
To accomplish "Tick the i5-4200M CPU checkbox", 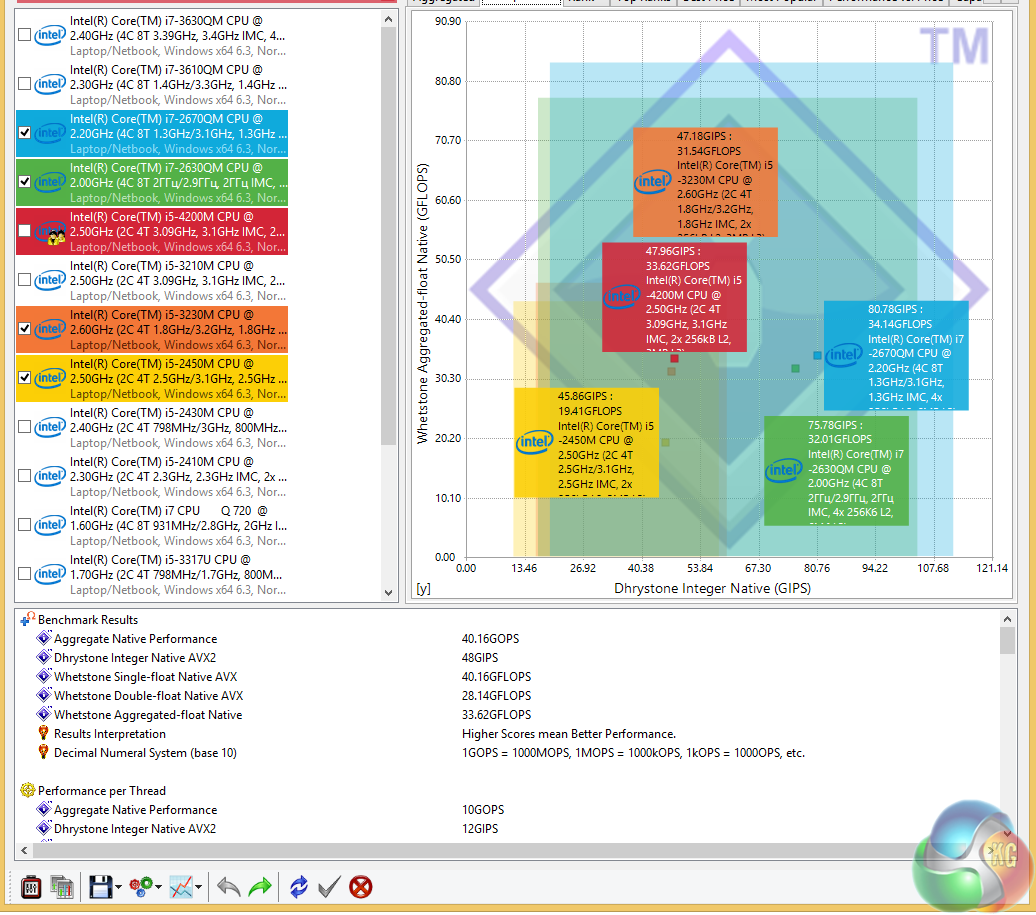I will click(24, 231).
